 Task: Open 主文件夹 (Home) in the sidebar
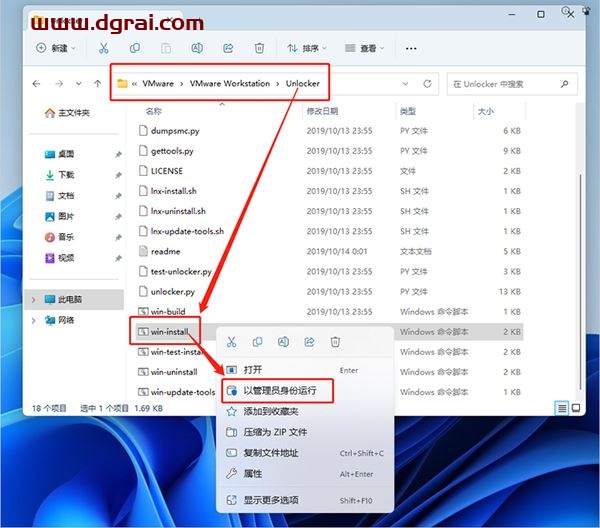[x=68, y=113]
